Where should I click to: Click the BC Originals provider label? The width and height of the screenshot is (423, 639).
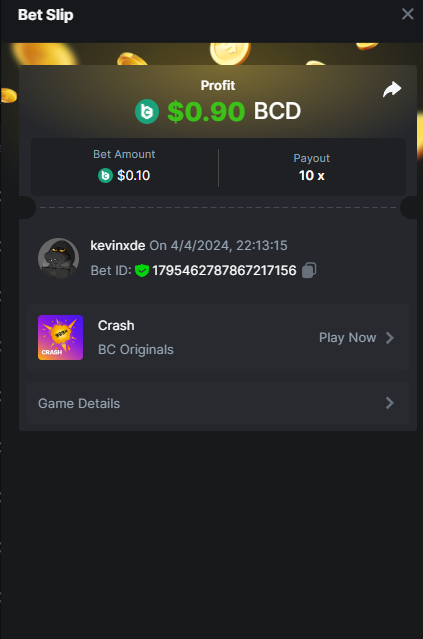pyautogui.click(x=136, y=350)
